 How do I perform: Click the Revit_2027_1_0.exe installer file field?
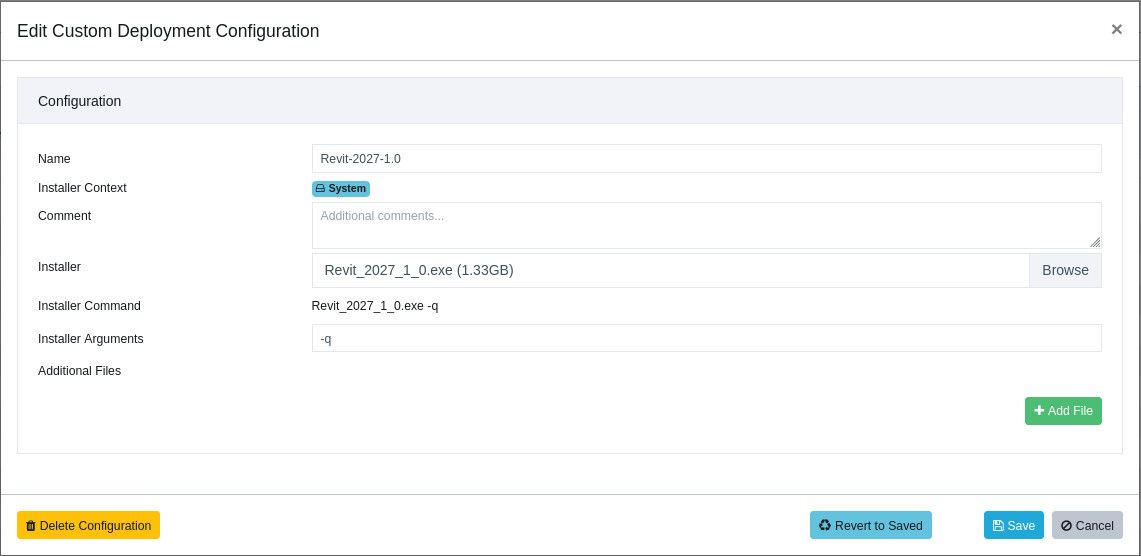(x=670, y=270)
